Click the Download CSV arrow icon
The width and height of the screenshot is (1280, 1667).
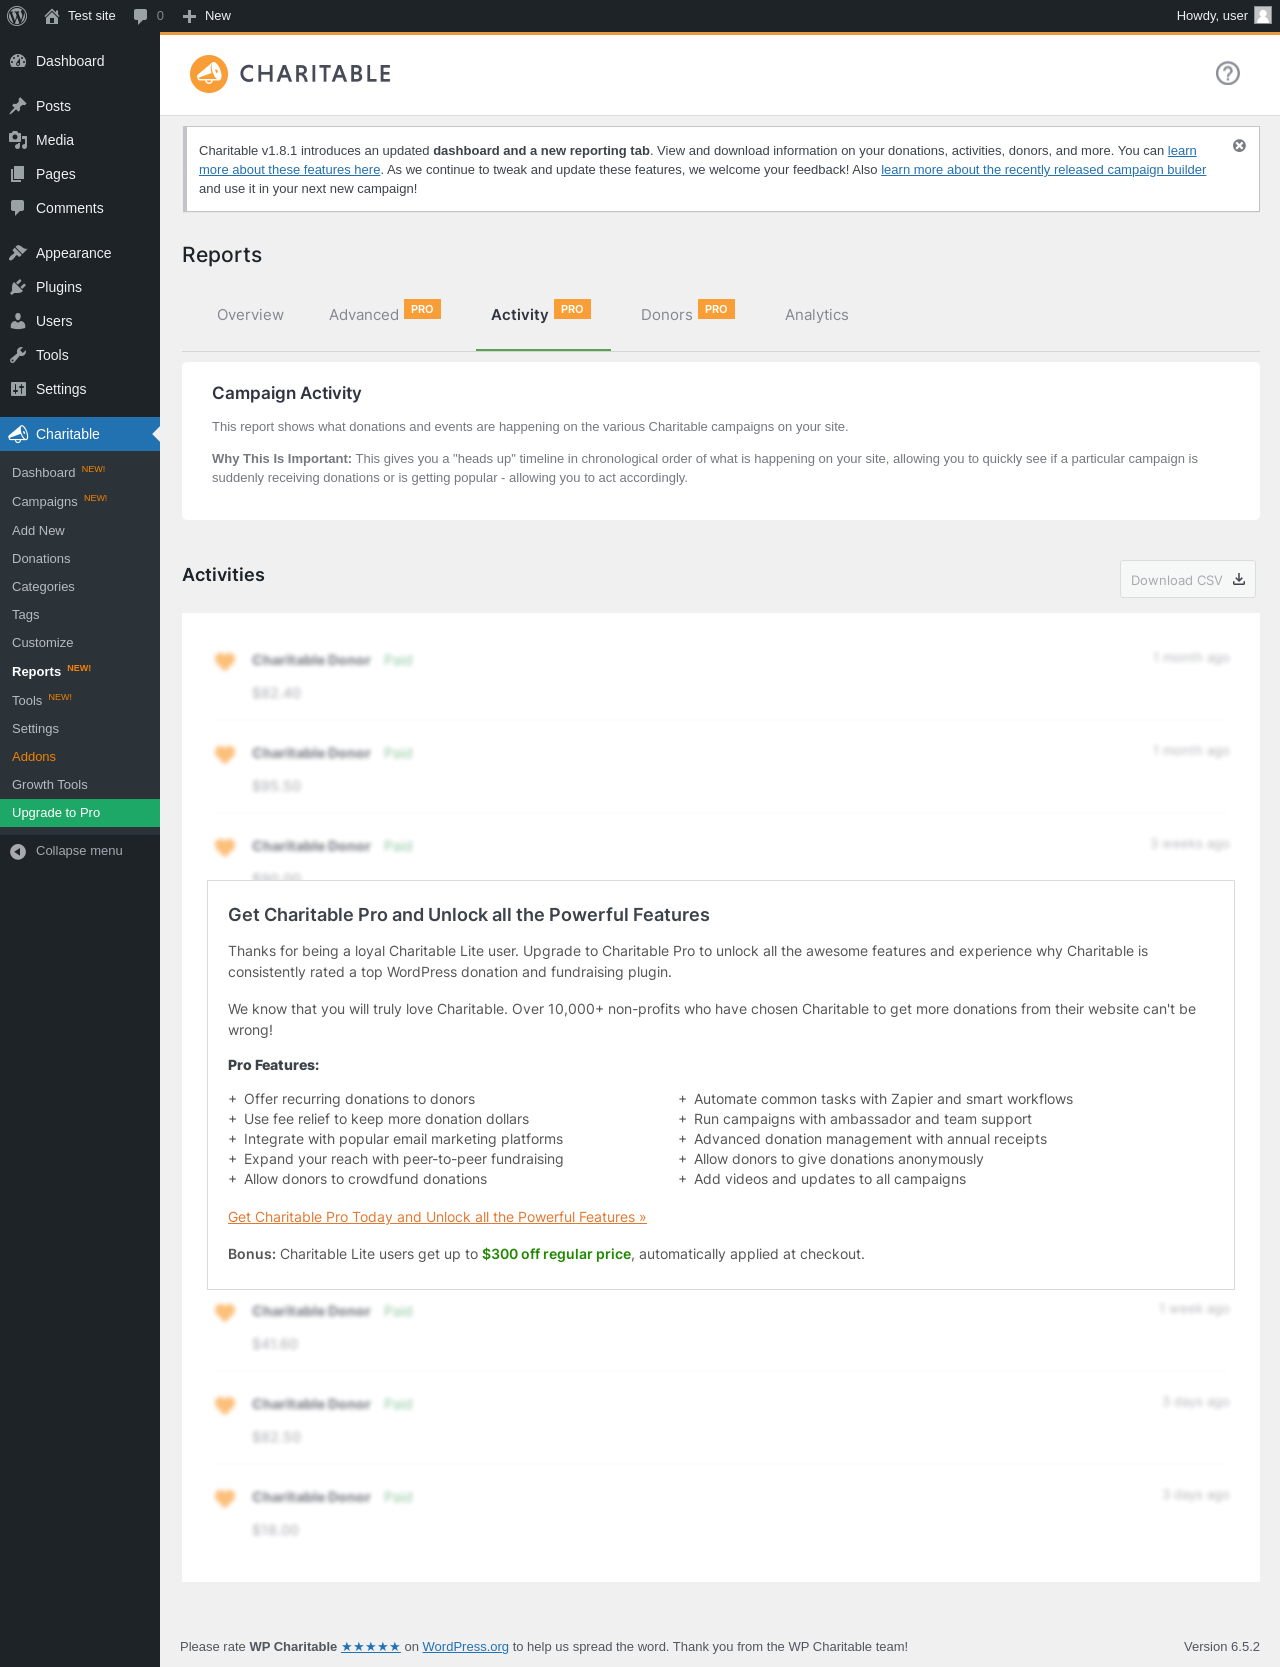[x=1239, y=579]
